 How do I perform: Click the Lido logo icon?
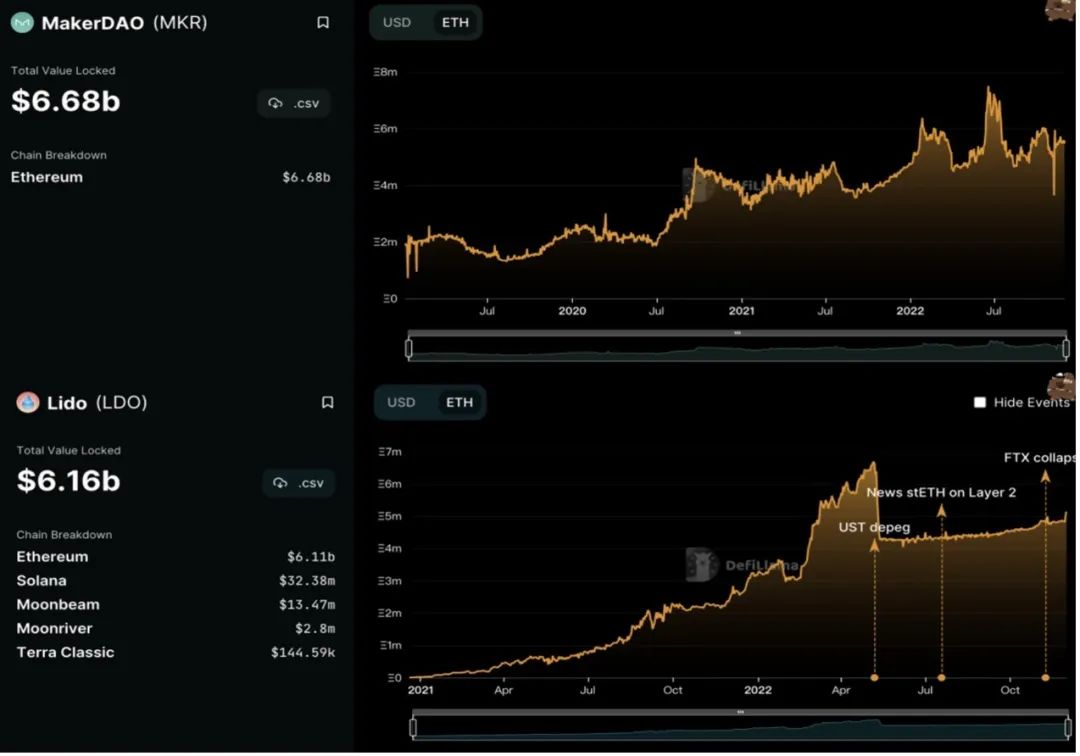pos(28,403)
